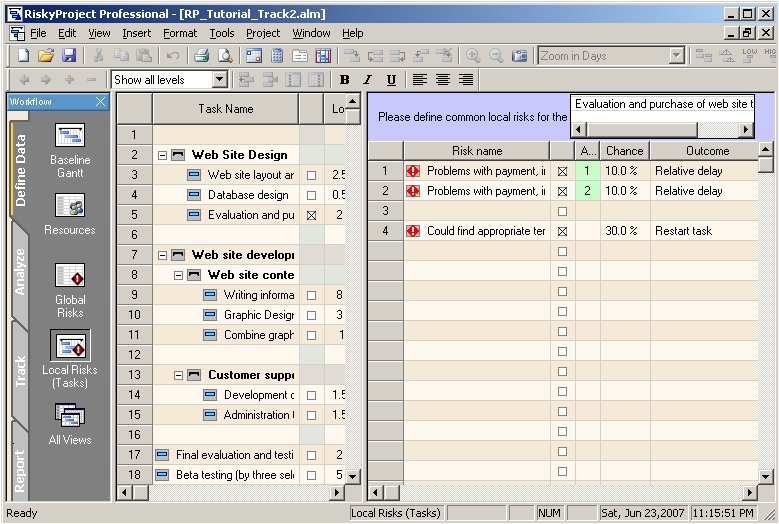Click the Print Preview magnifier icon
The image size is (779, 524).
225,55
